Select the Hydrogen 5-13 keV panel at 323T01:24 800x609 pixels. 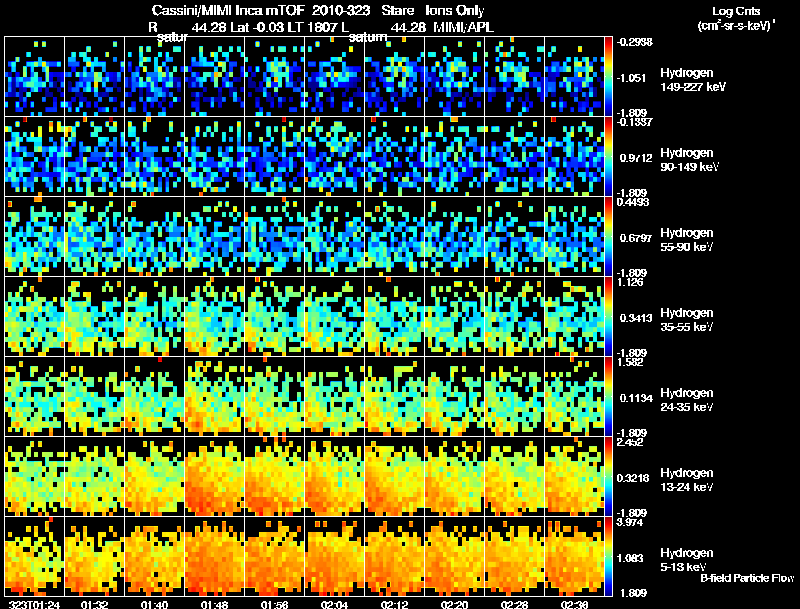point(34,557)
